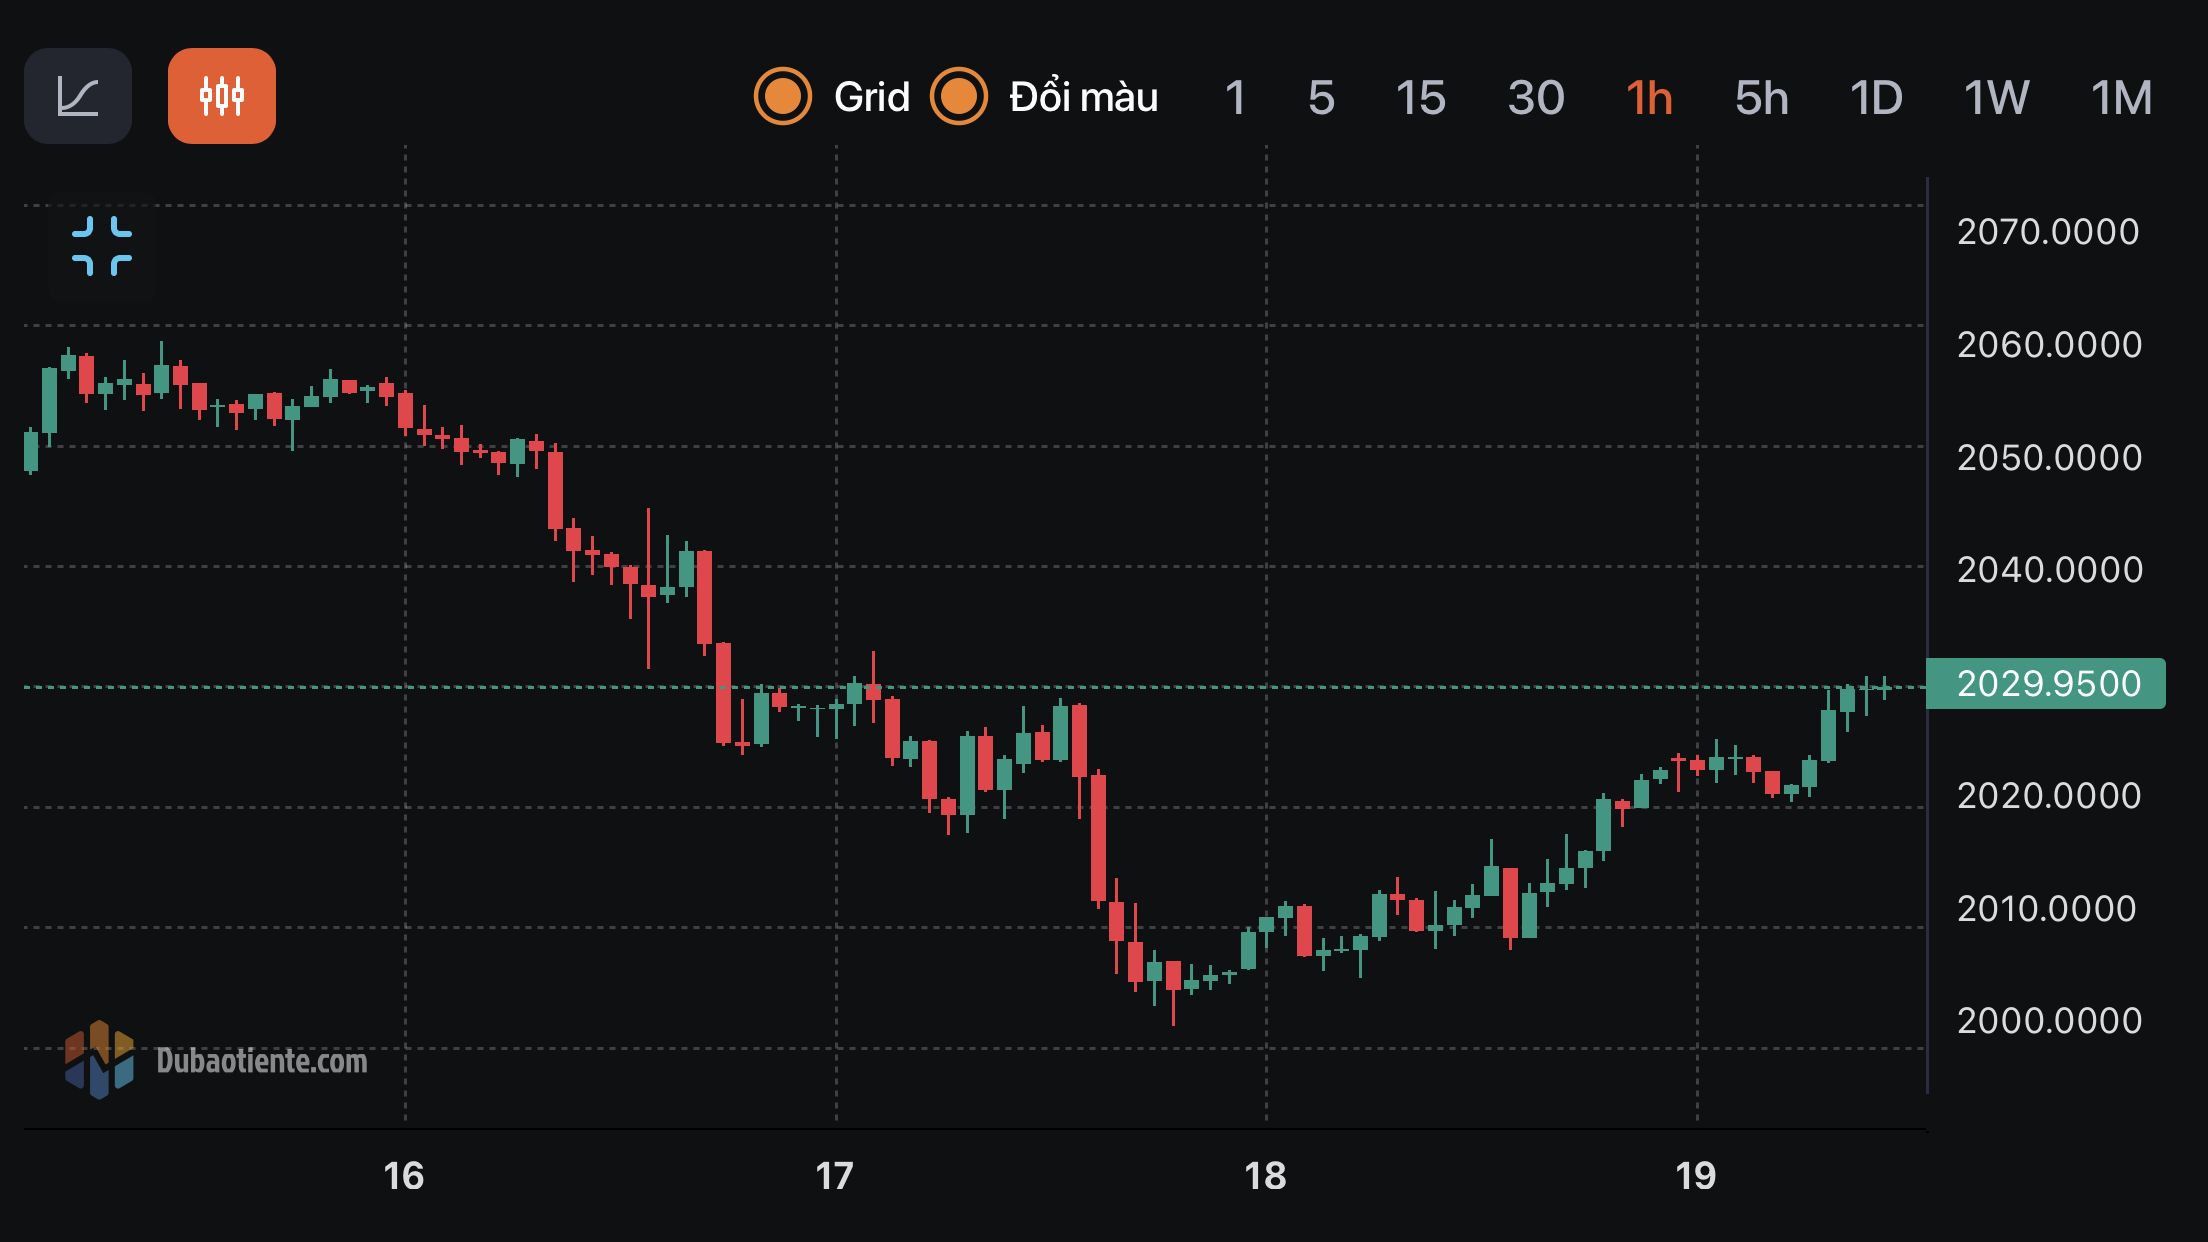The width and height of the screenshot is (2208, 1242).
Task: Click the 2060.0000 price axis label
Action: click(x=2049, y=345)
